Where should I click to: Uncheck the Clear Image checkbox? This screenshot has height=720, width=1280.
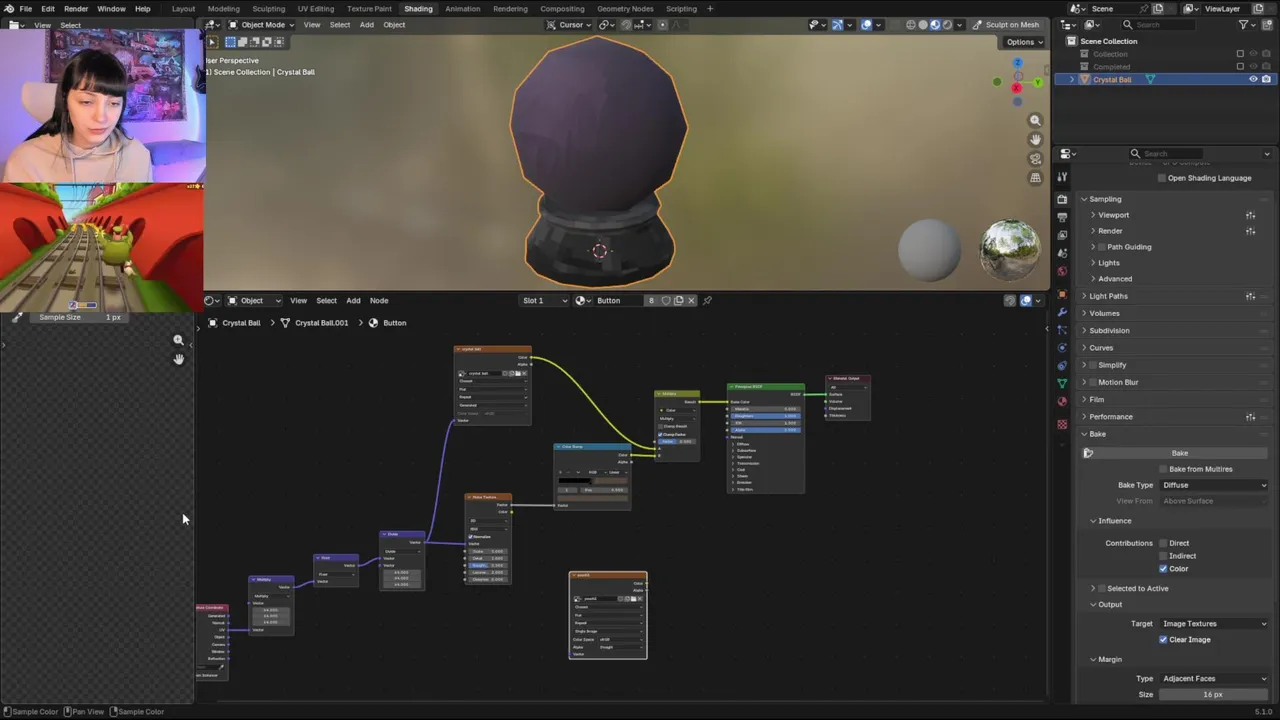click(x=1163, y=640)
